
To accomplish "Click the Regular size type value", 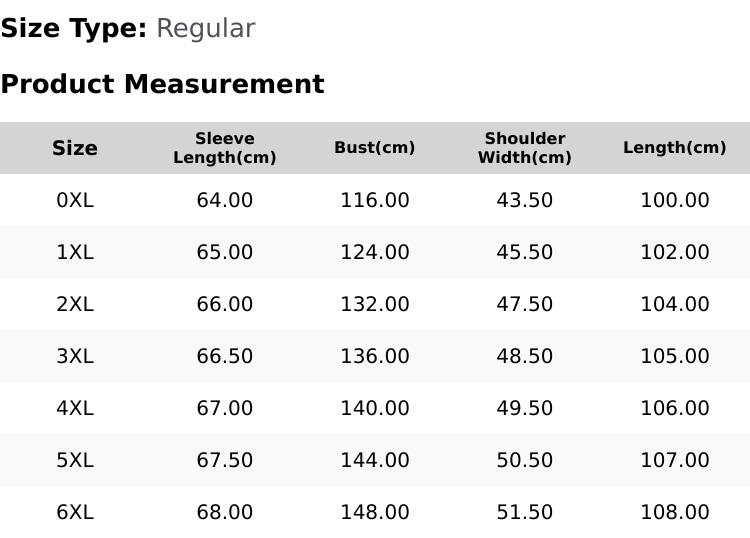I will click(206, 29).
